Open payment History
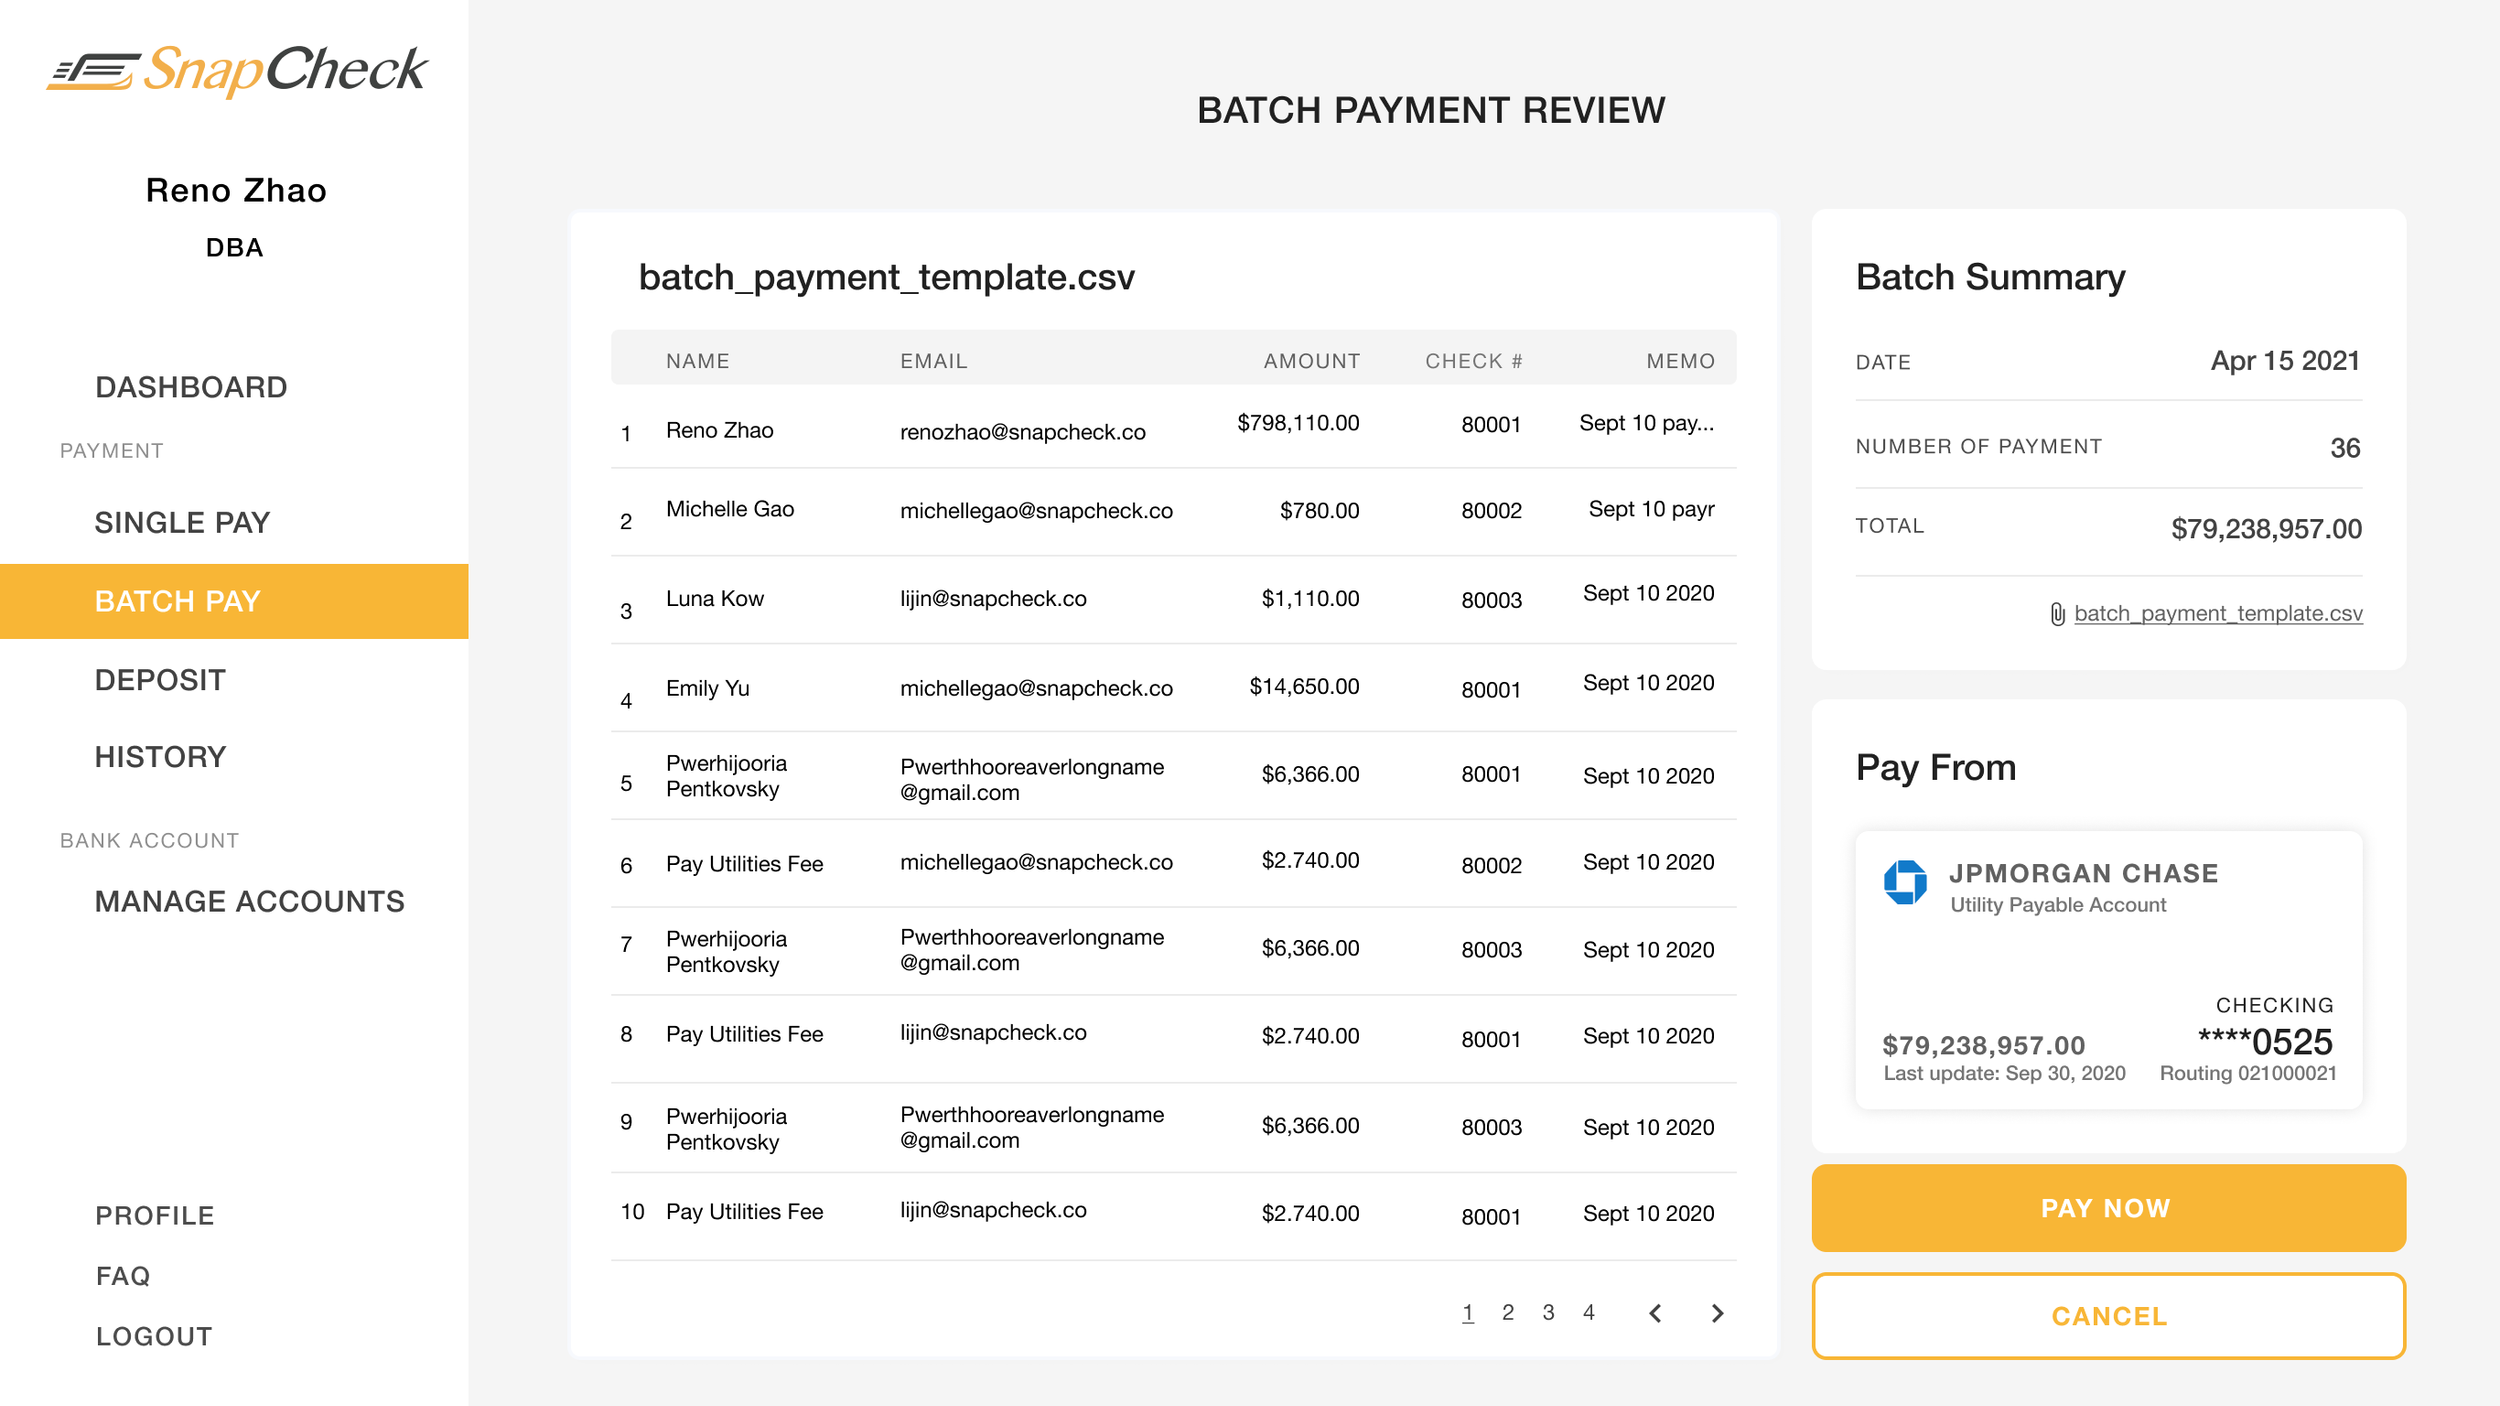Viewport: 2500px width, 1406px height. pos(160,757)
